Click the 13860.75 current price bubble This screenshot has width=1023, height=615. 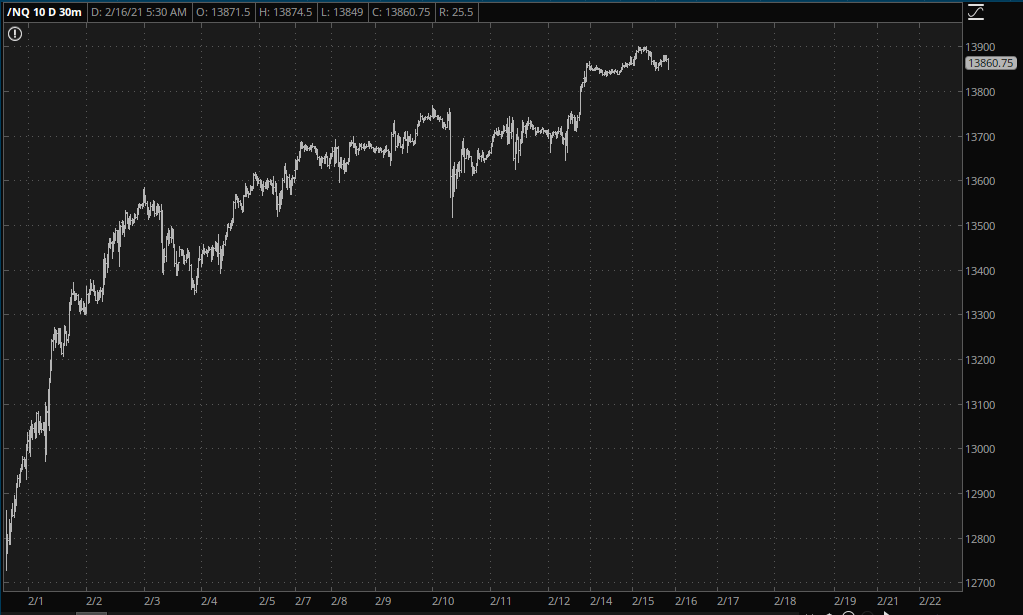coord(991,63)
